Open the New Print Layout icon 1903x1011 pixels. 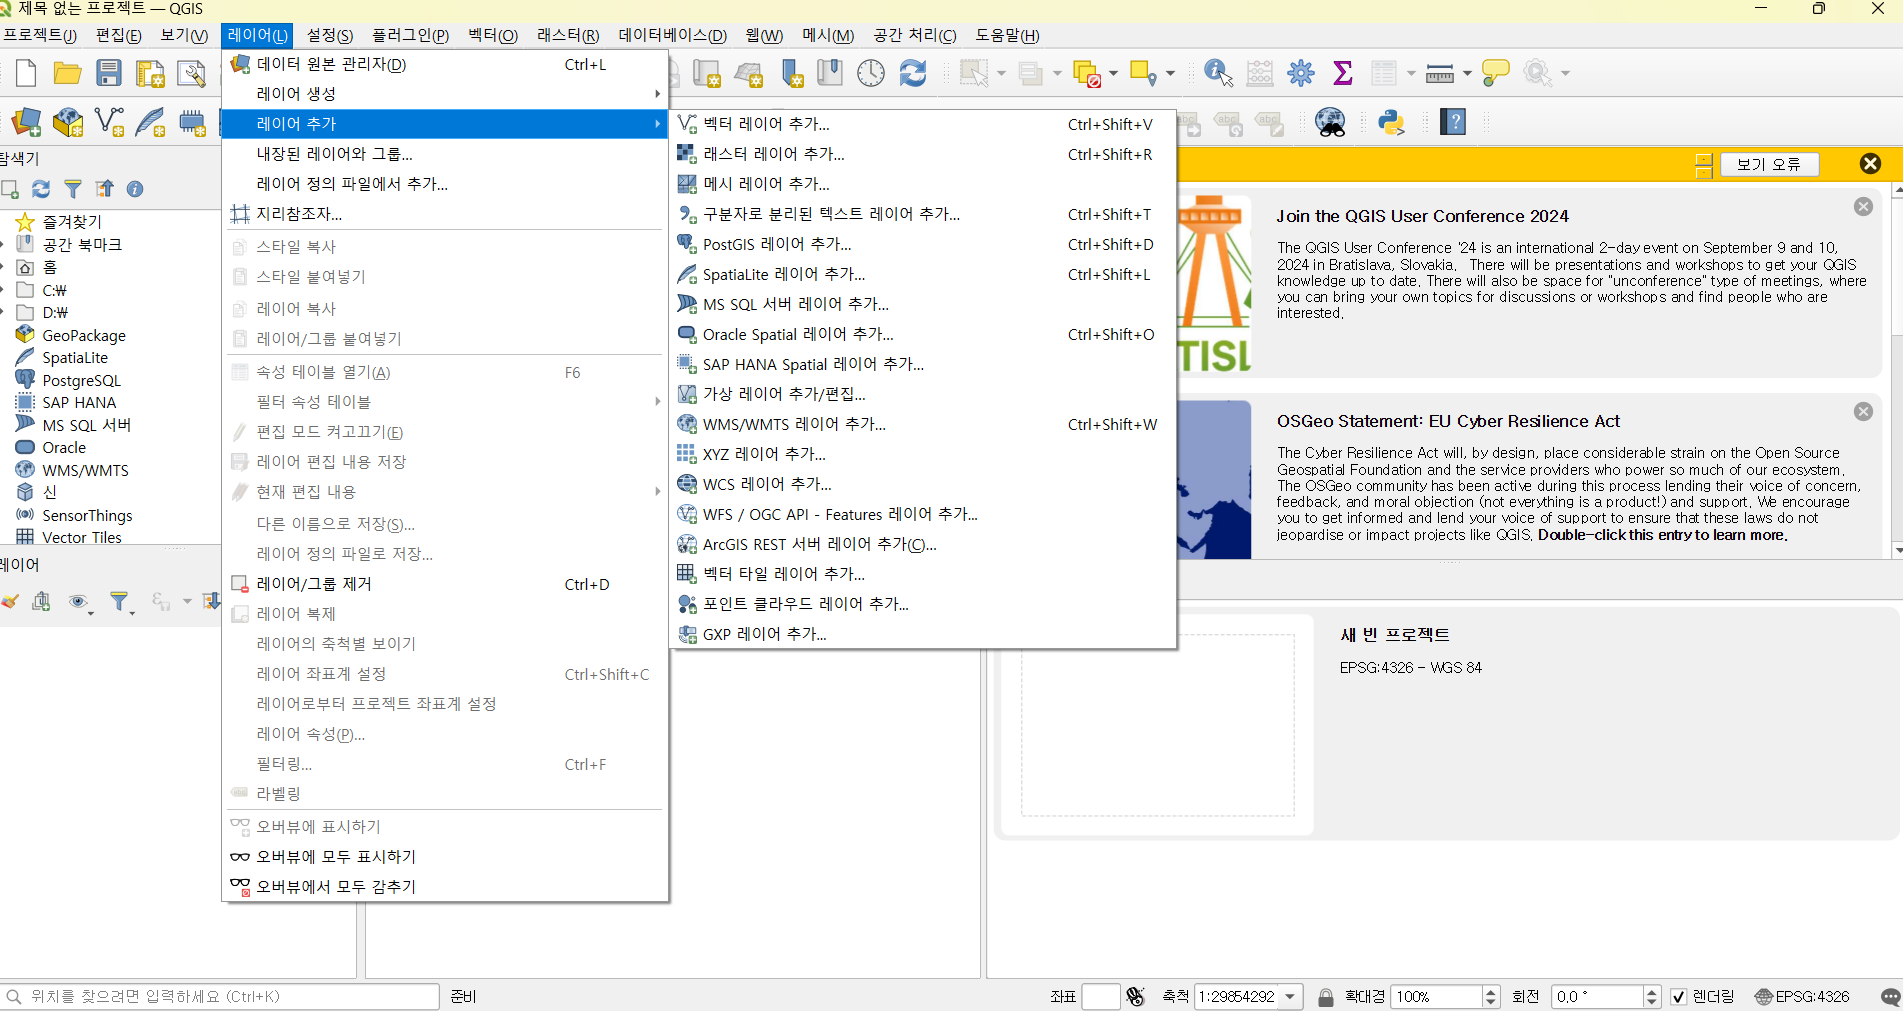[x=150, y=73]
